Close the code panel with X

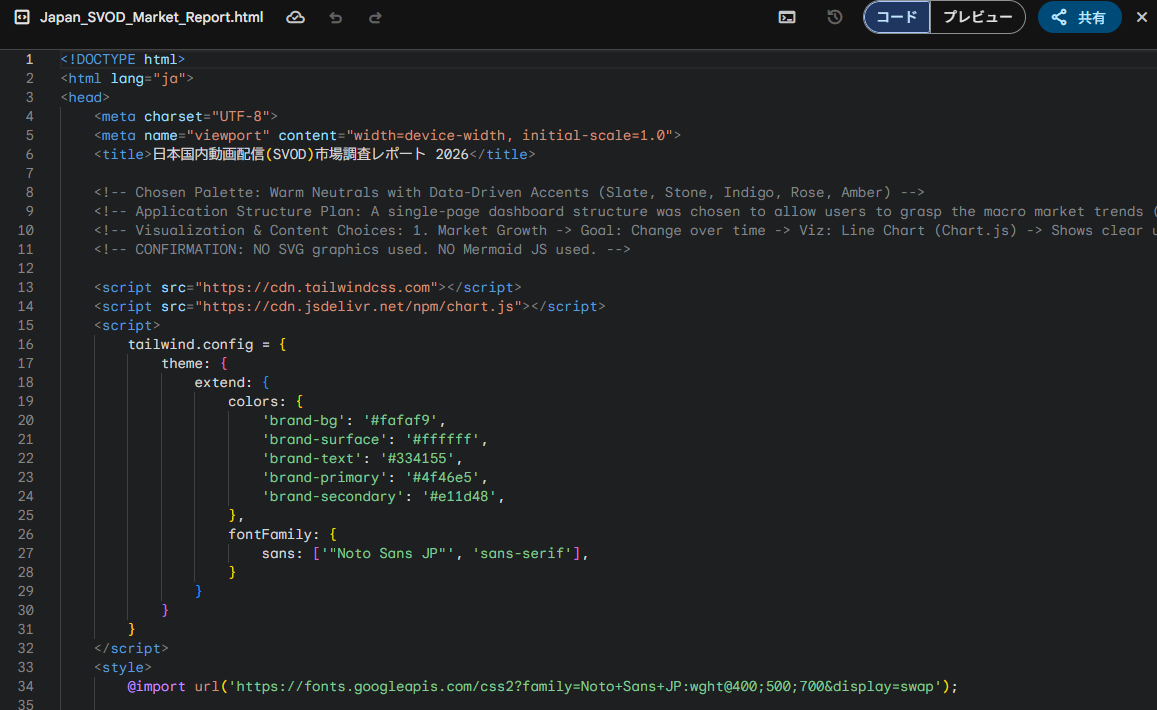1142,18
